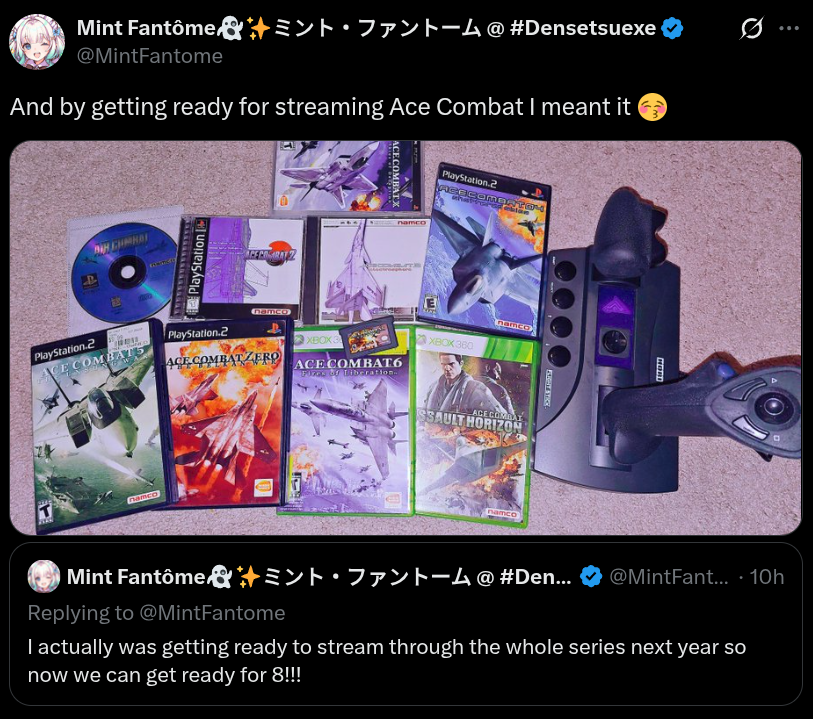Image resolution: width=813 pixels, height=719 pixels.
Task: Click the ghost emoji in top display name
Action: click(230, 28)
